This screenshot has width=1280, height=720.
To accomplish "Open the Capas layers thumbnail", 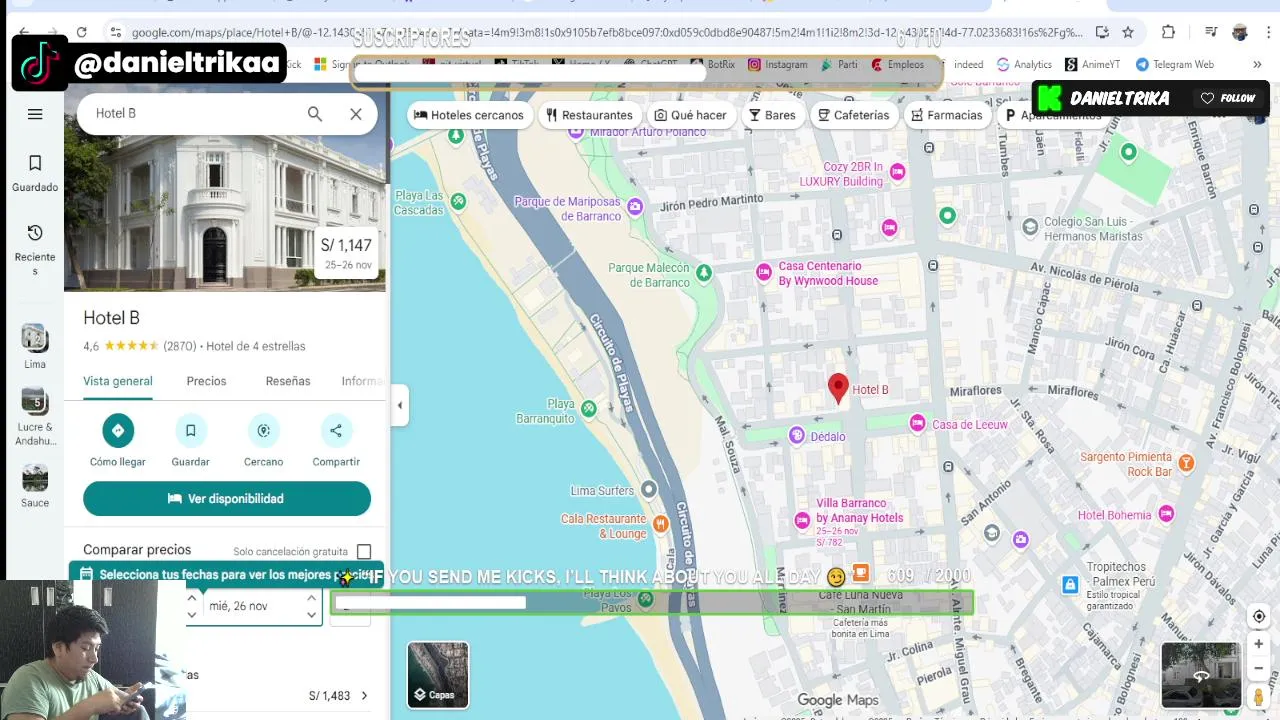I will [x=438, y=674].
